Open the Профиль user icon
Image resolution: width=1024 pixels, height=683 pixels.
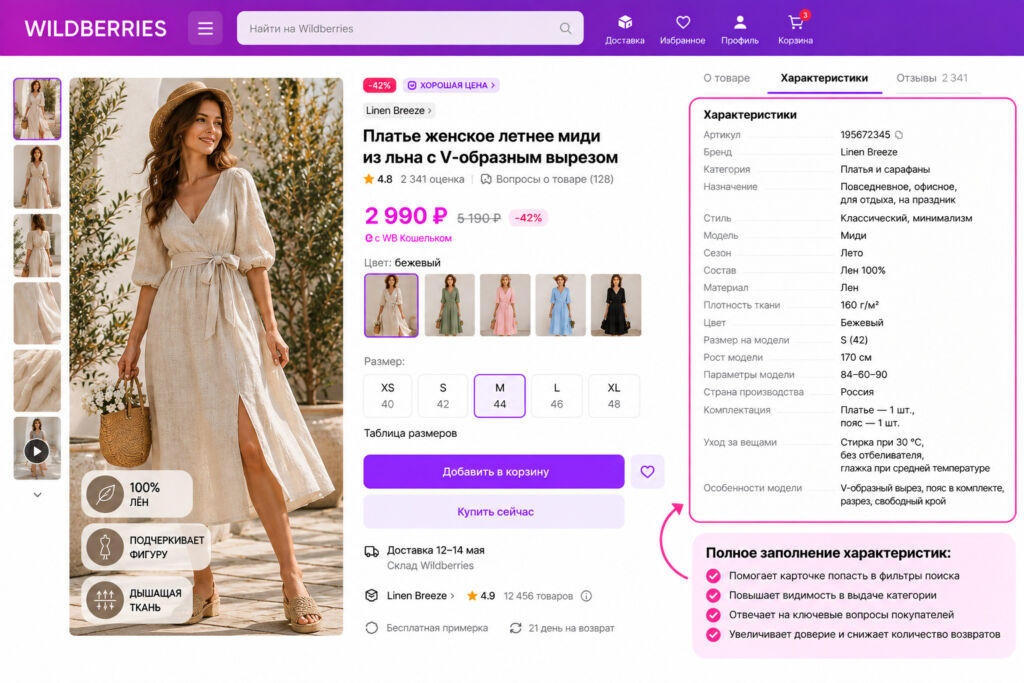740,29
